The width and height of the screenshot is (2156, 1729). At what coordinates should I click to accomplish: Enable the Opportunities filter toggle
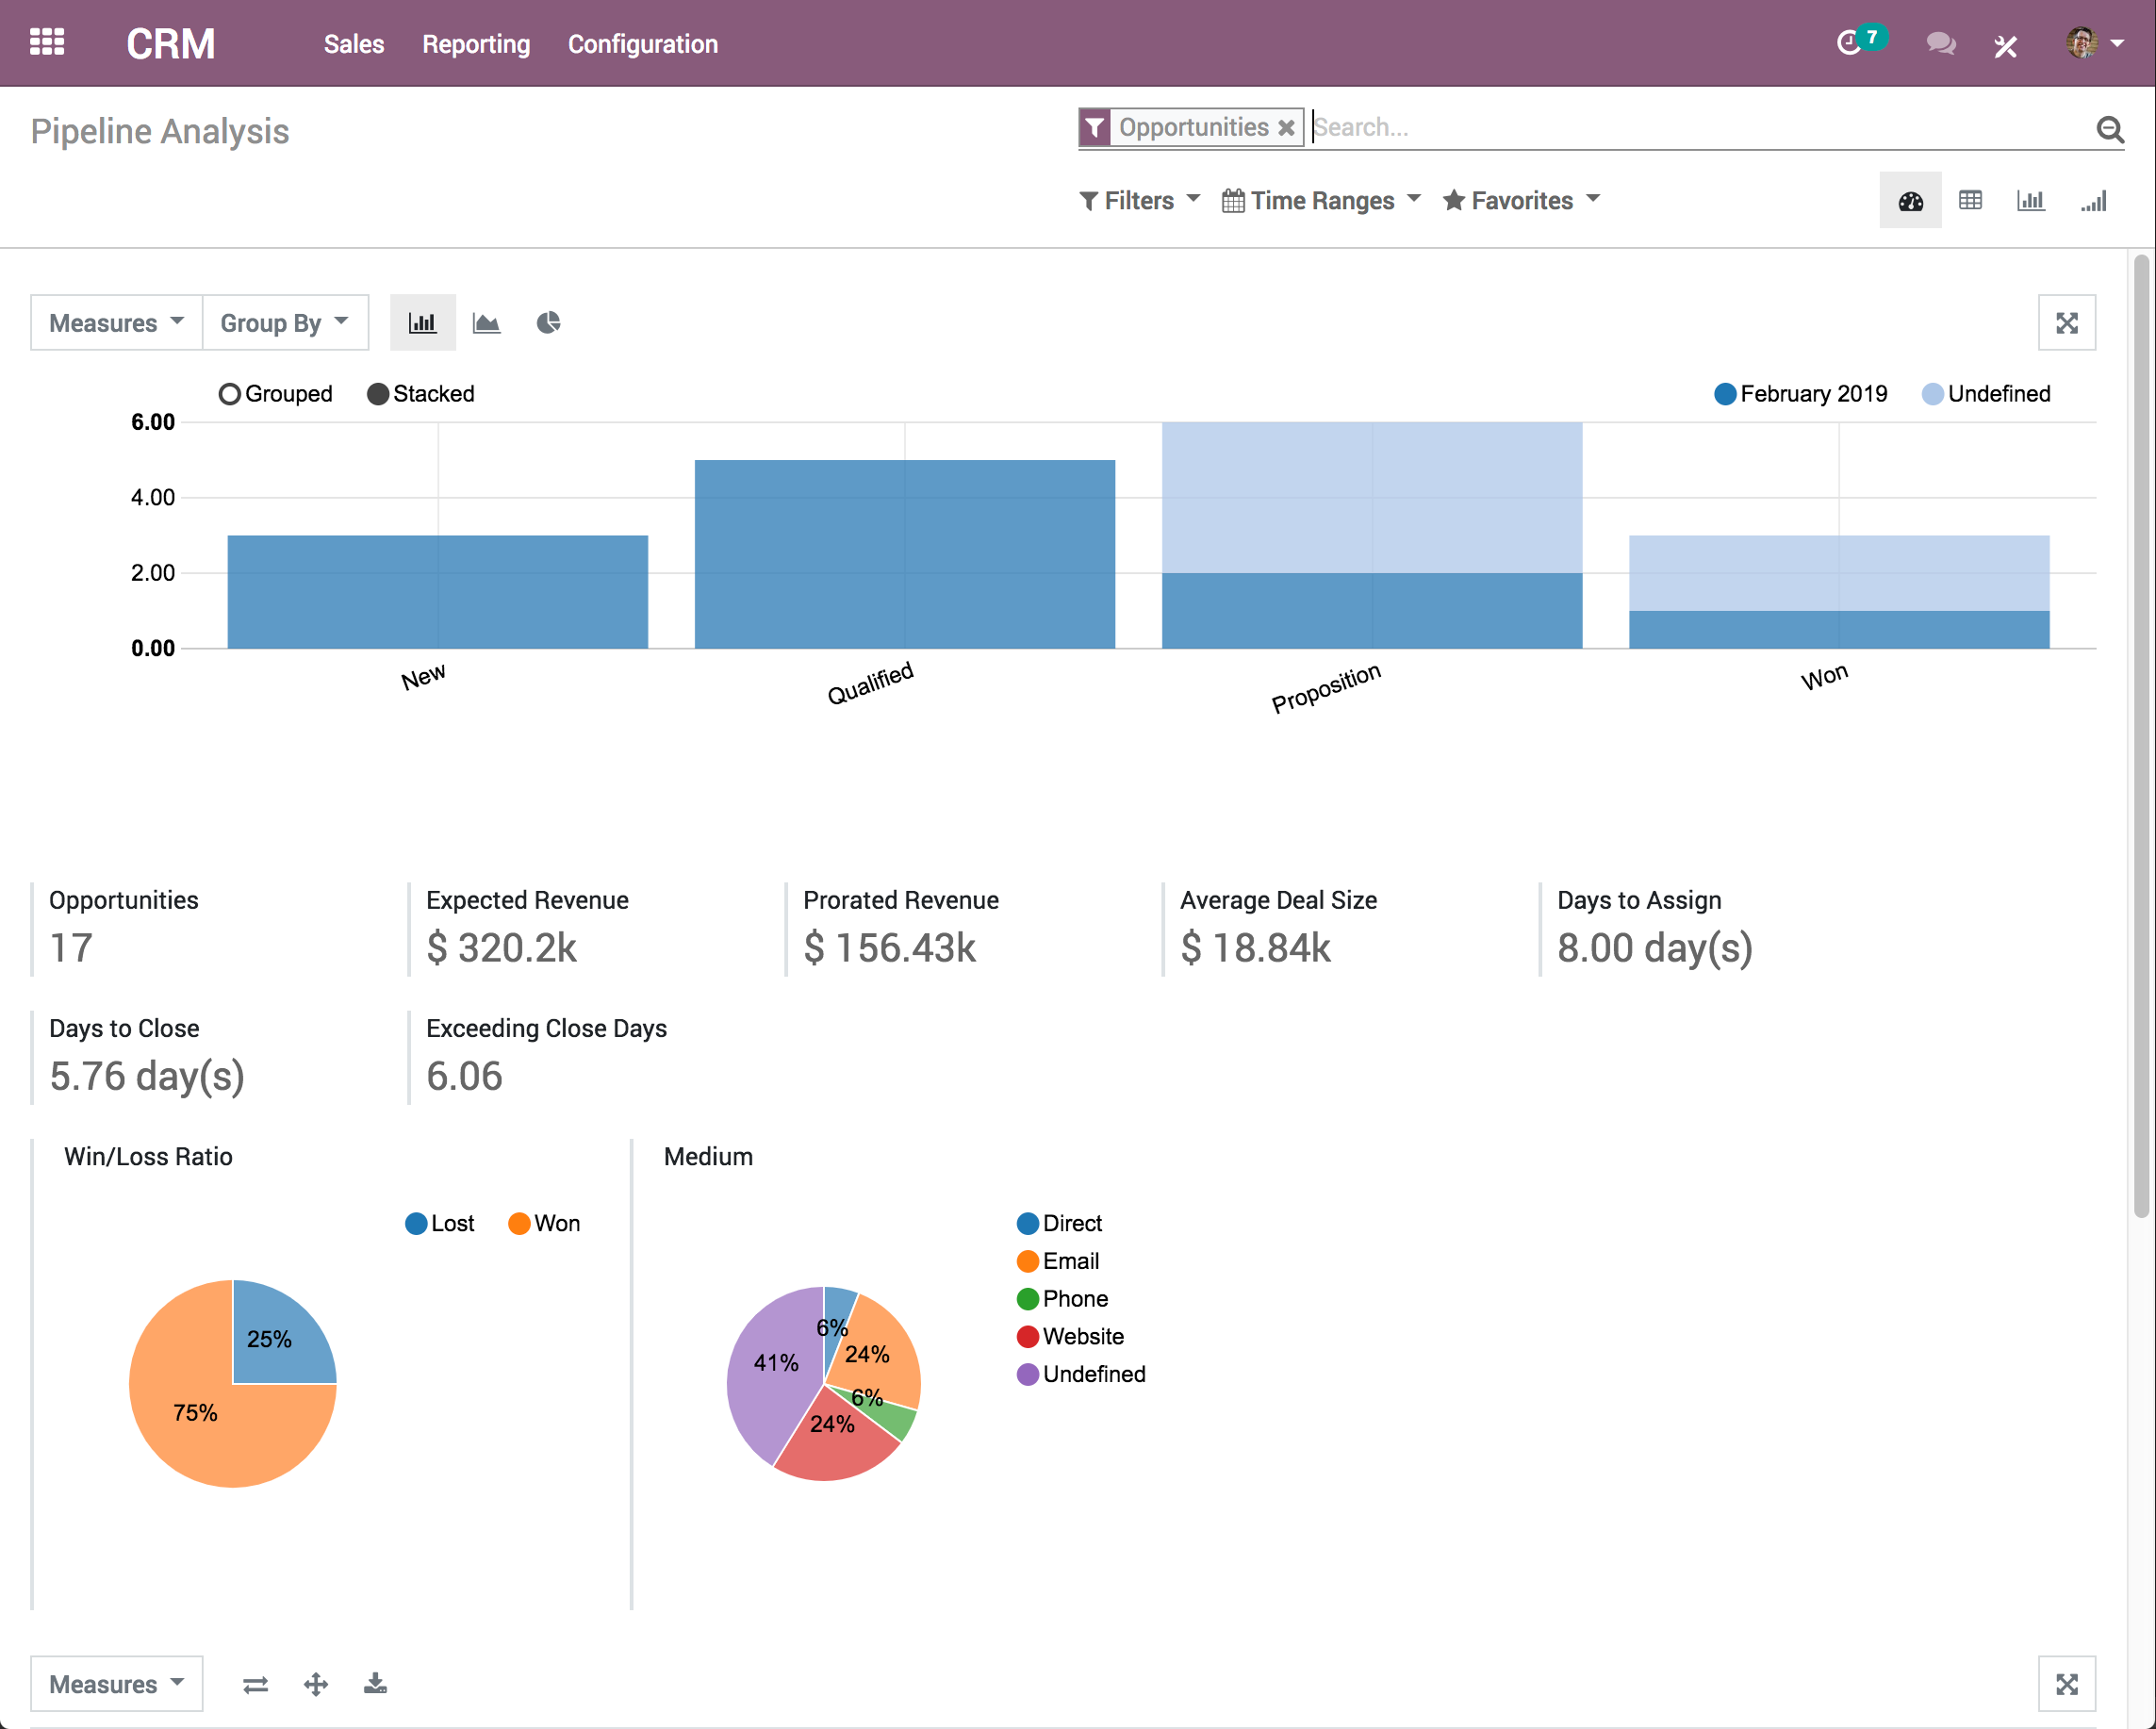pyautogui.click(x=1188, y=127)
